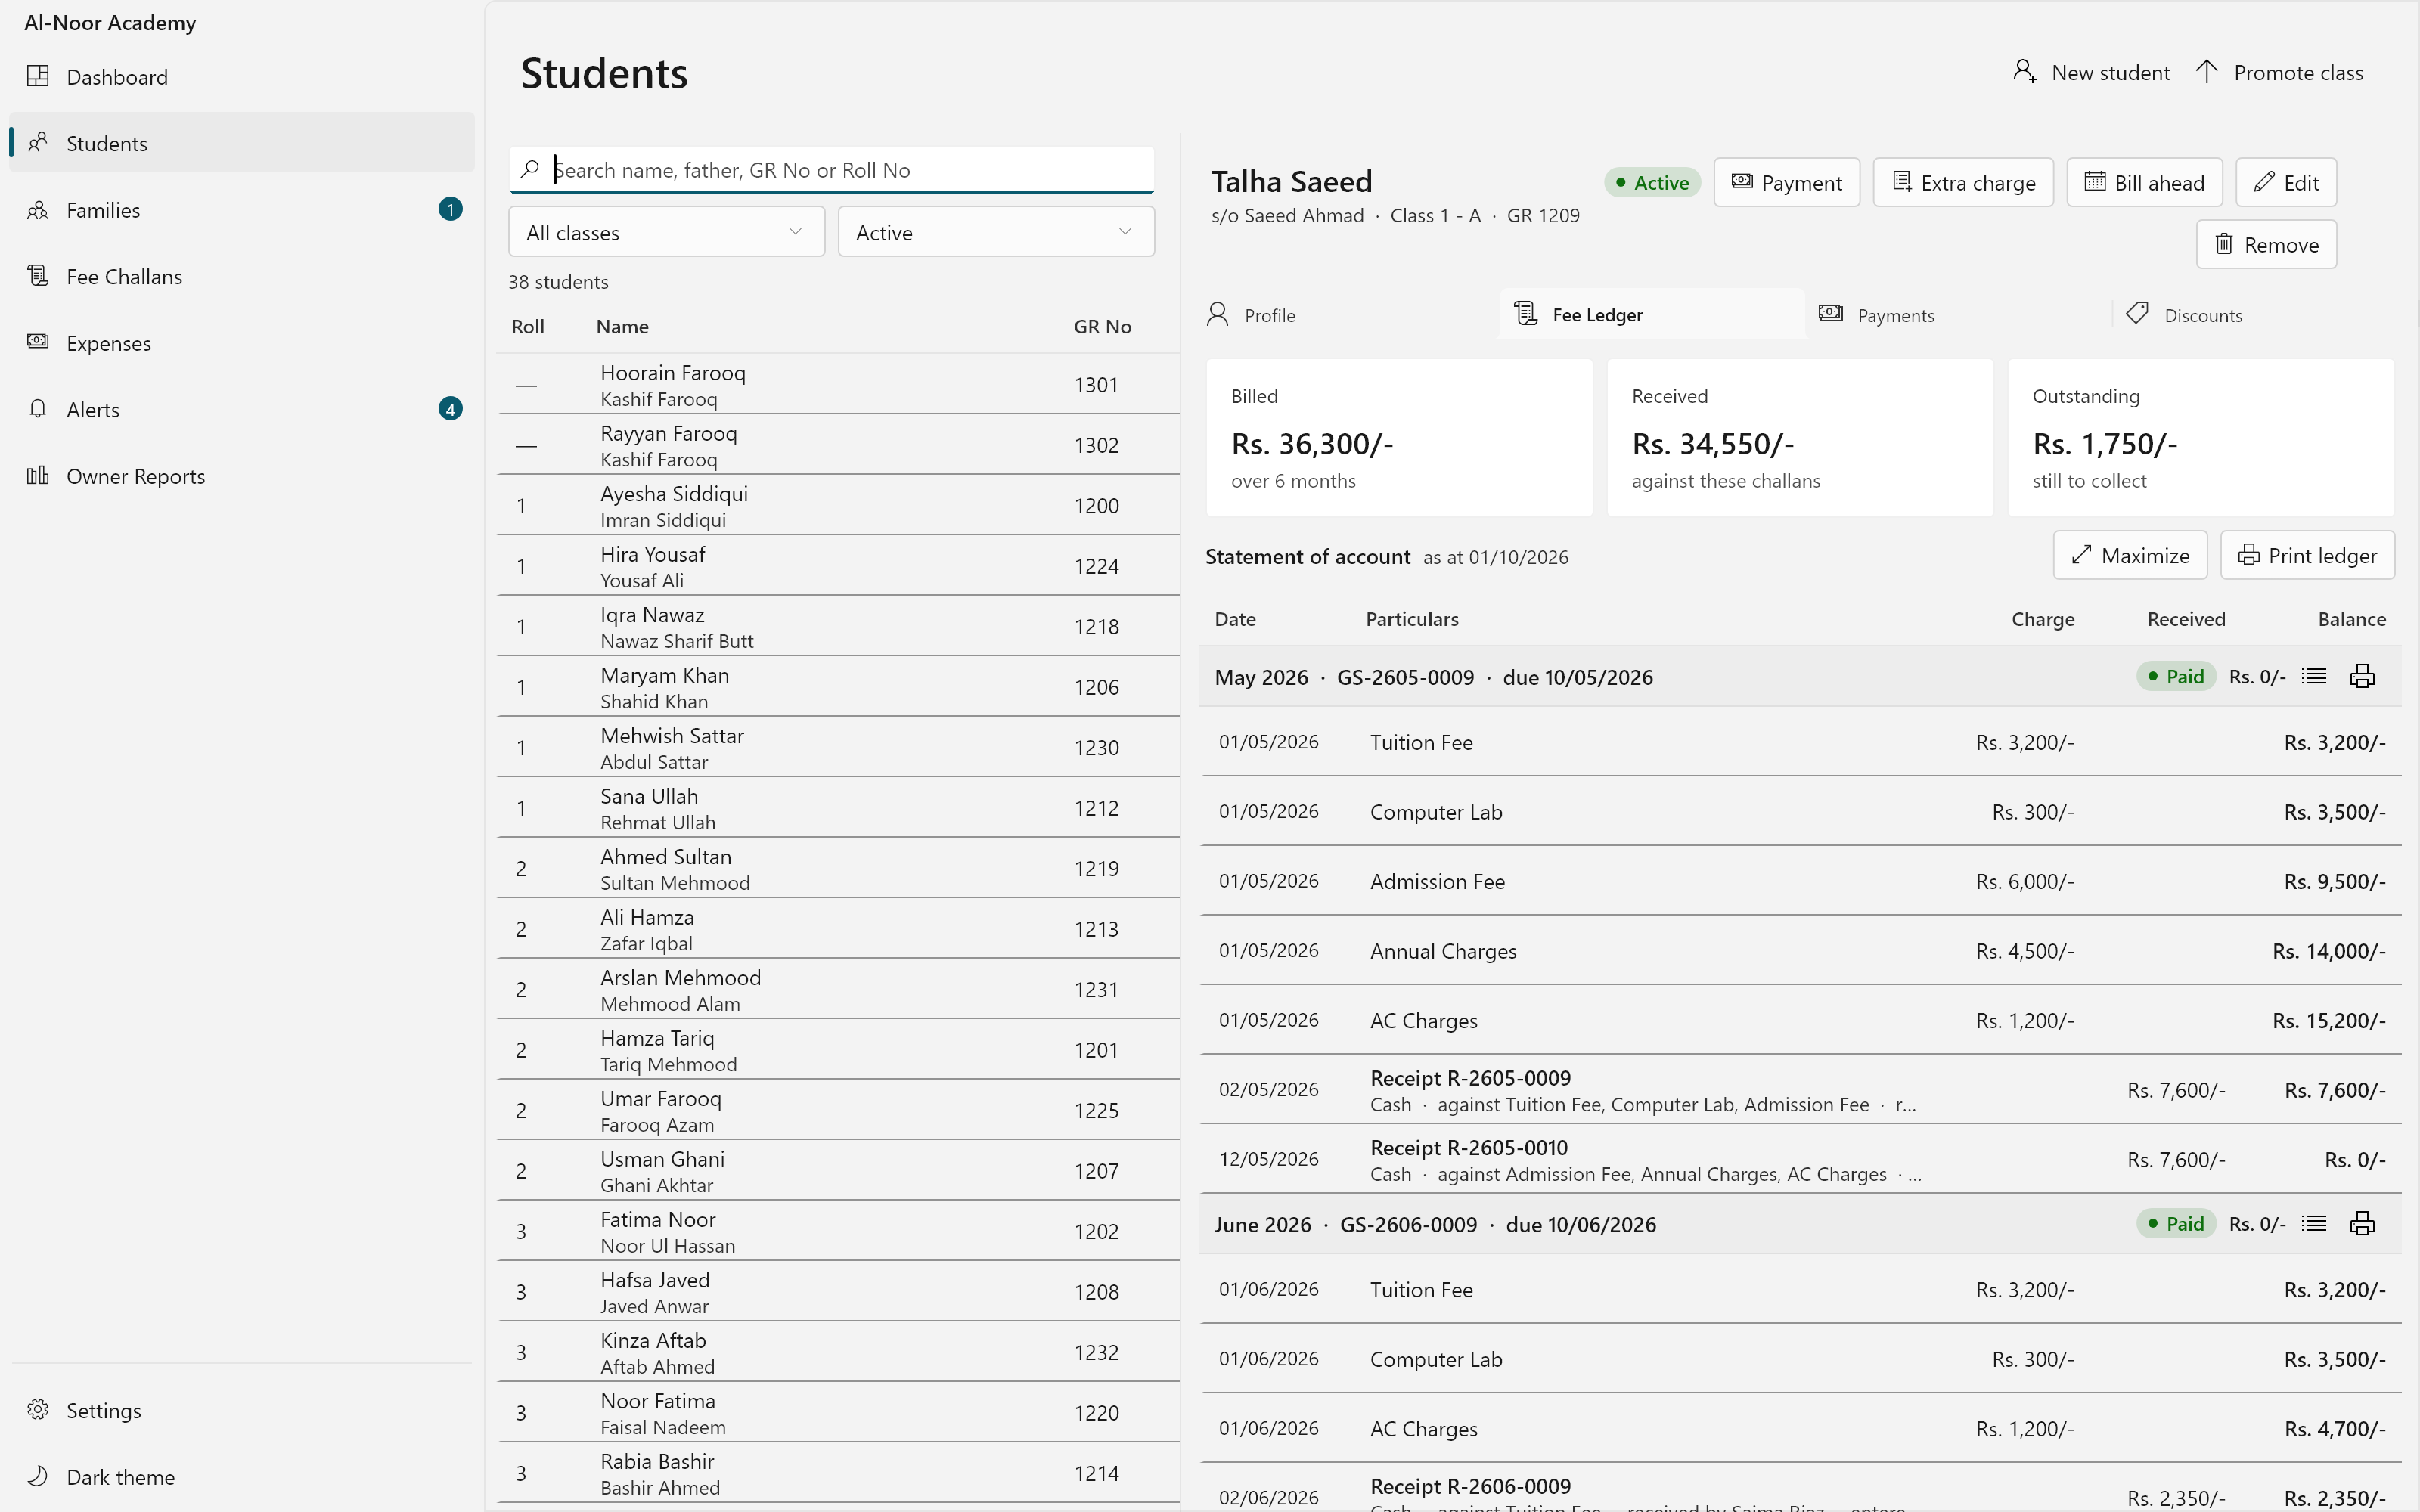Remove the student via Remove button

point(2266,245)
